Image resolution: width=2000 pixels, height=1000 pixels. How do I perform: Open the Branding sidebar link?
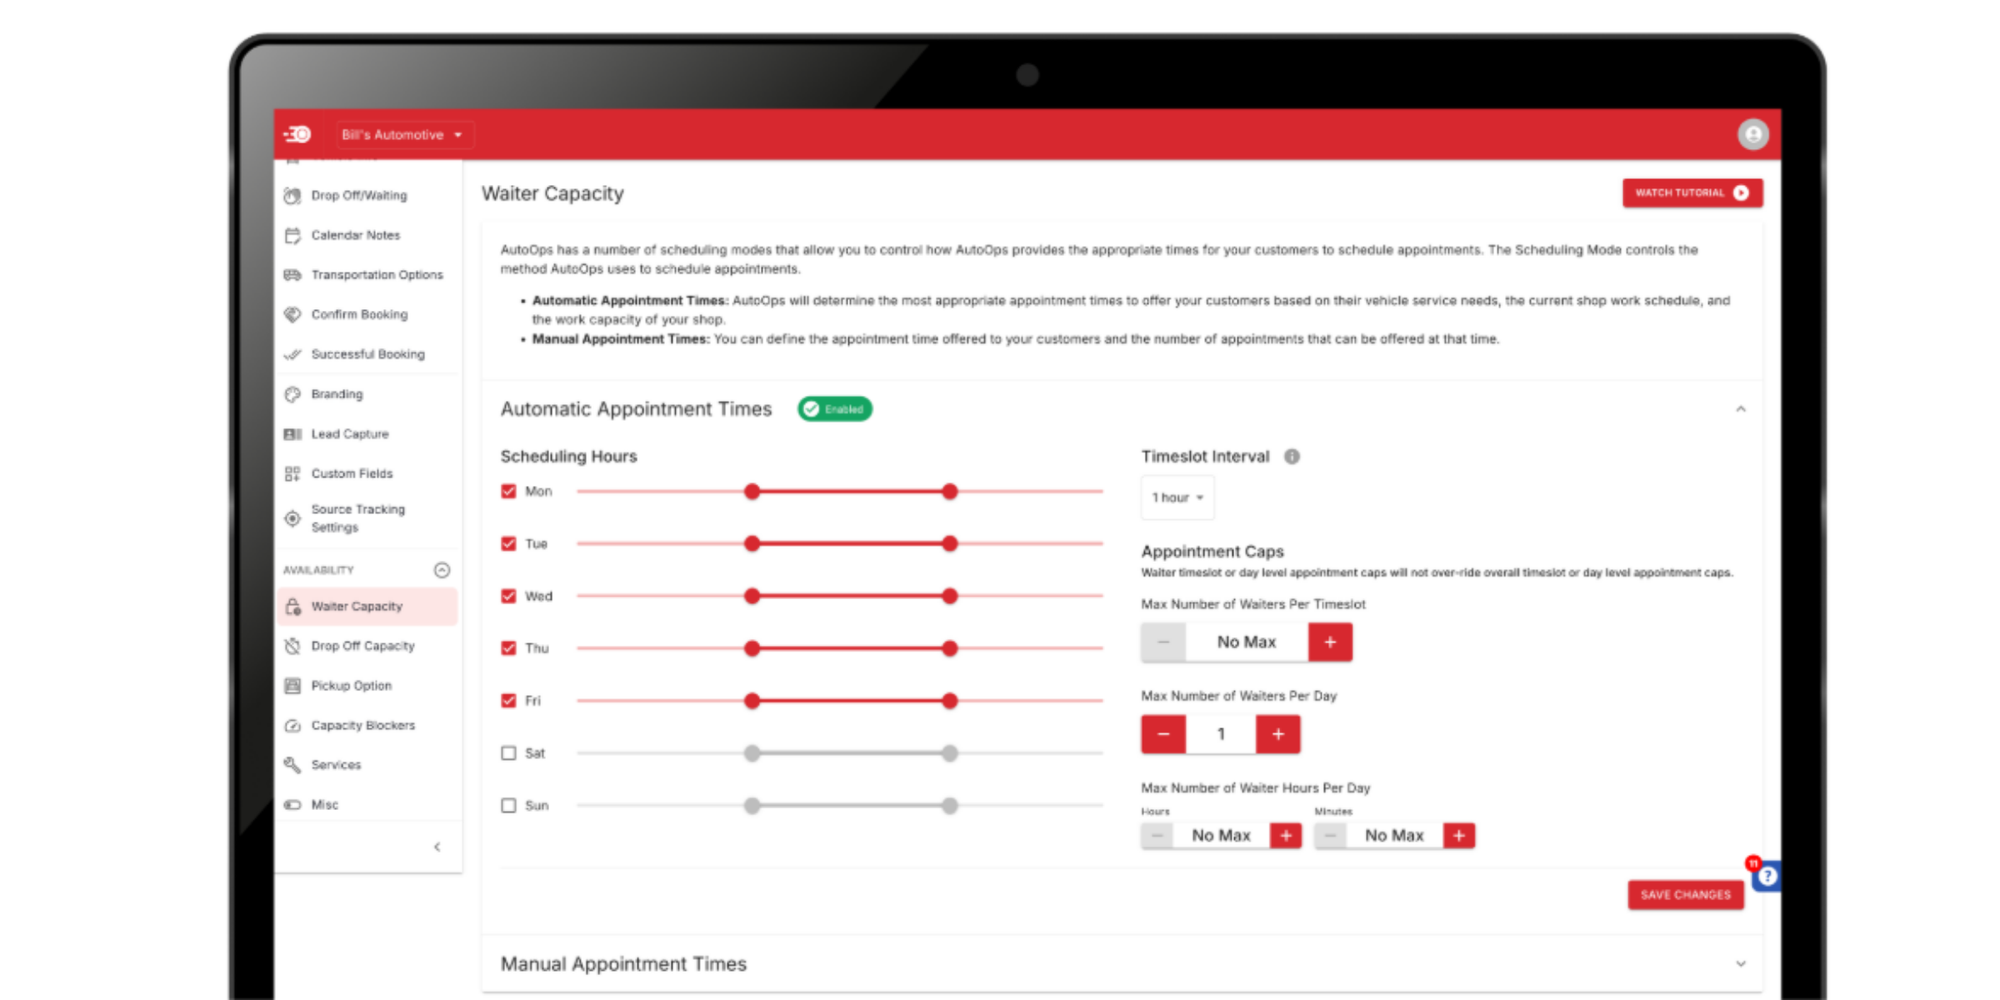(367, 395)
